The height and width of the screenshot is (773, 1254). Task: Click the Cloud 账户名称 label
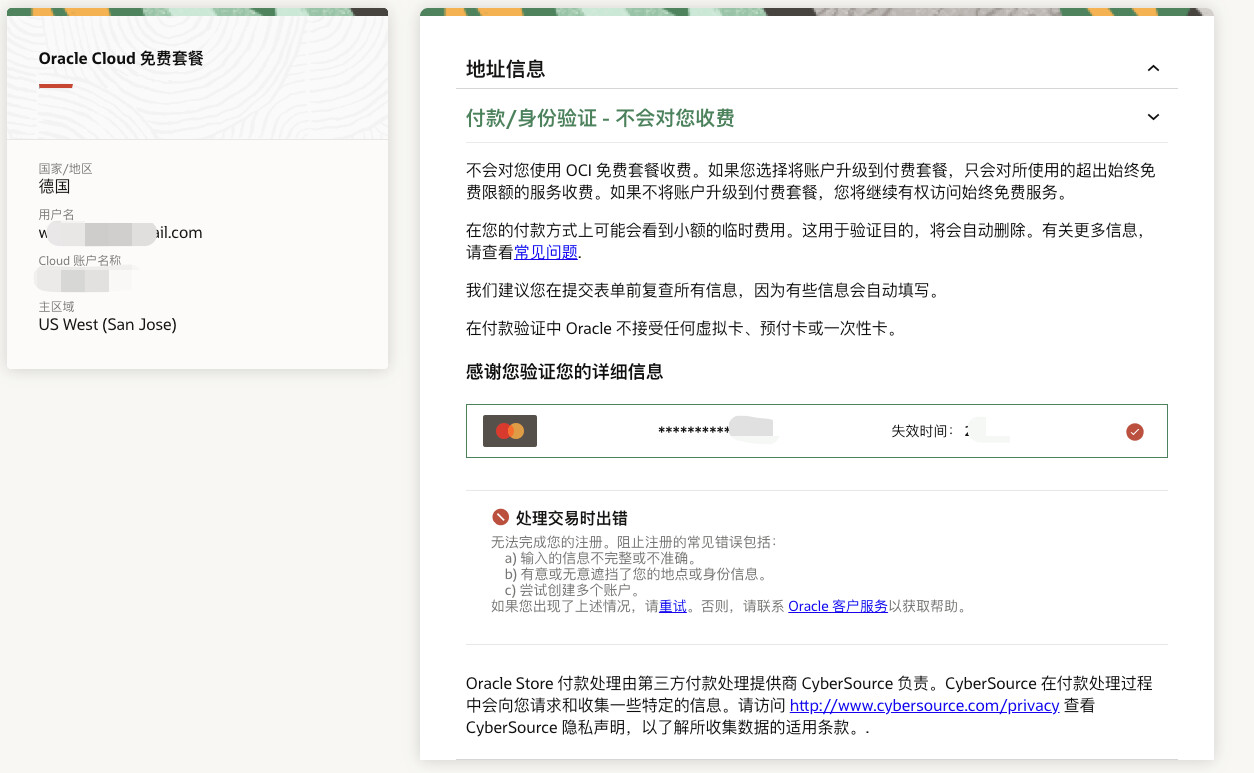(80, 261)
